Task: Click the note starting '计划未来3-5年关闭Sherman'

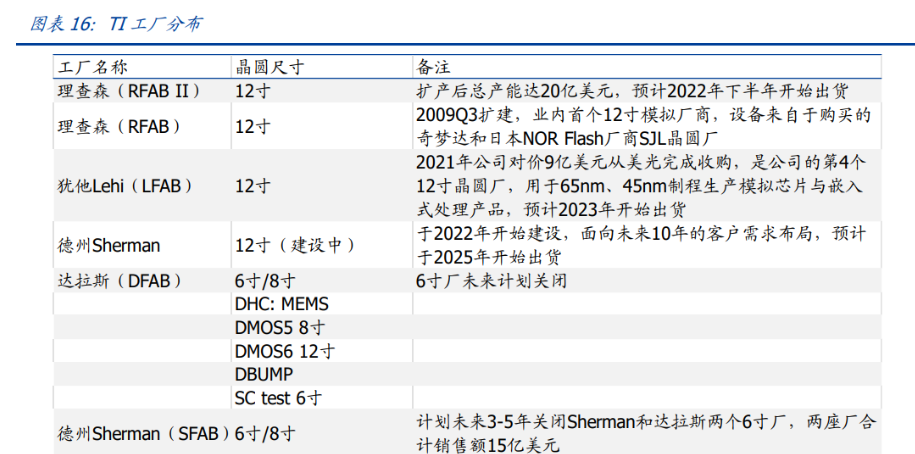Action: (645, 423)
